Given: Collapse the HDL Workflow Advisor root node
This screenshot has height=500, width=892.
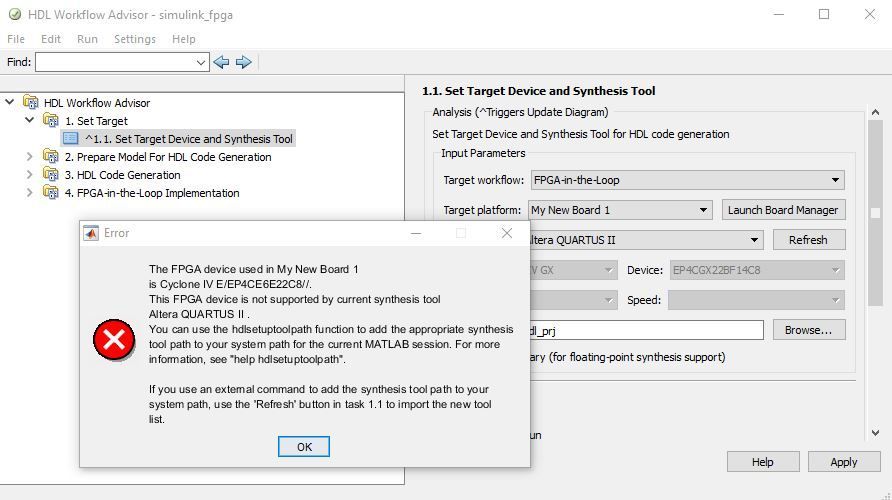Looking at the screenshot, I should point(10,103).
